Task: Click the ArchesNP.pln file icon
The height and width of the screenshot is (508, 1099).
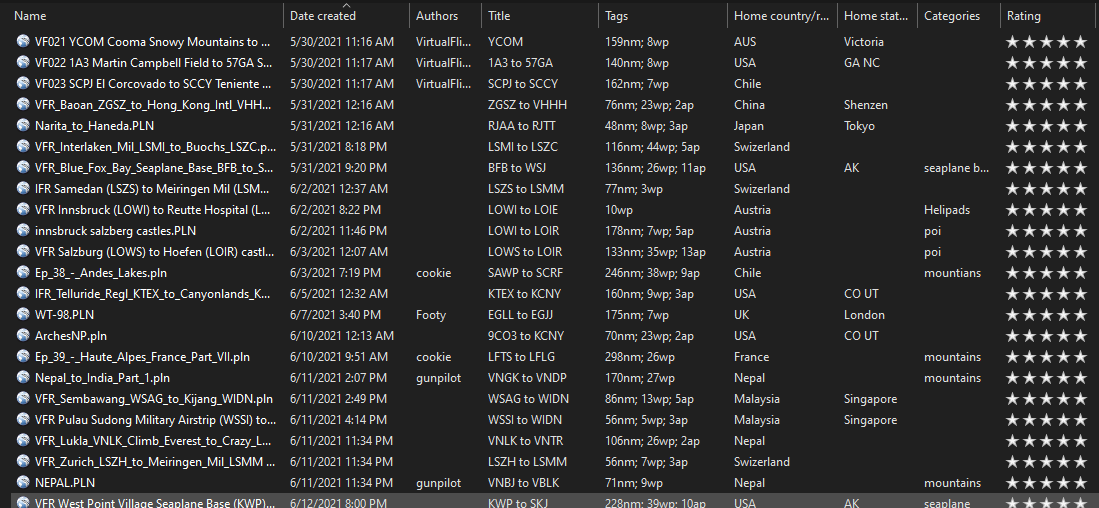Action: 23,336
